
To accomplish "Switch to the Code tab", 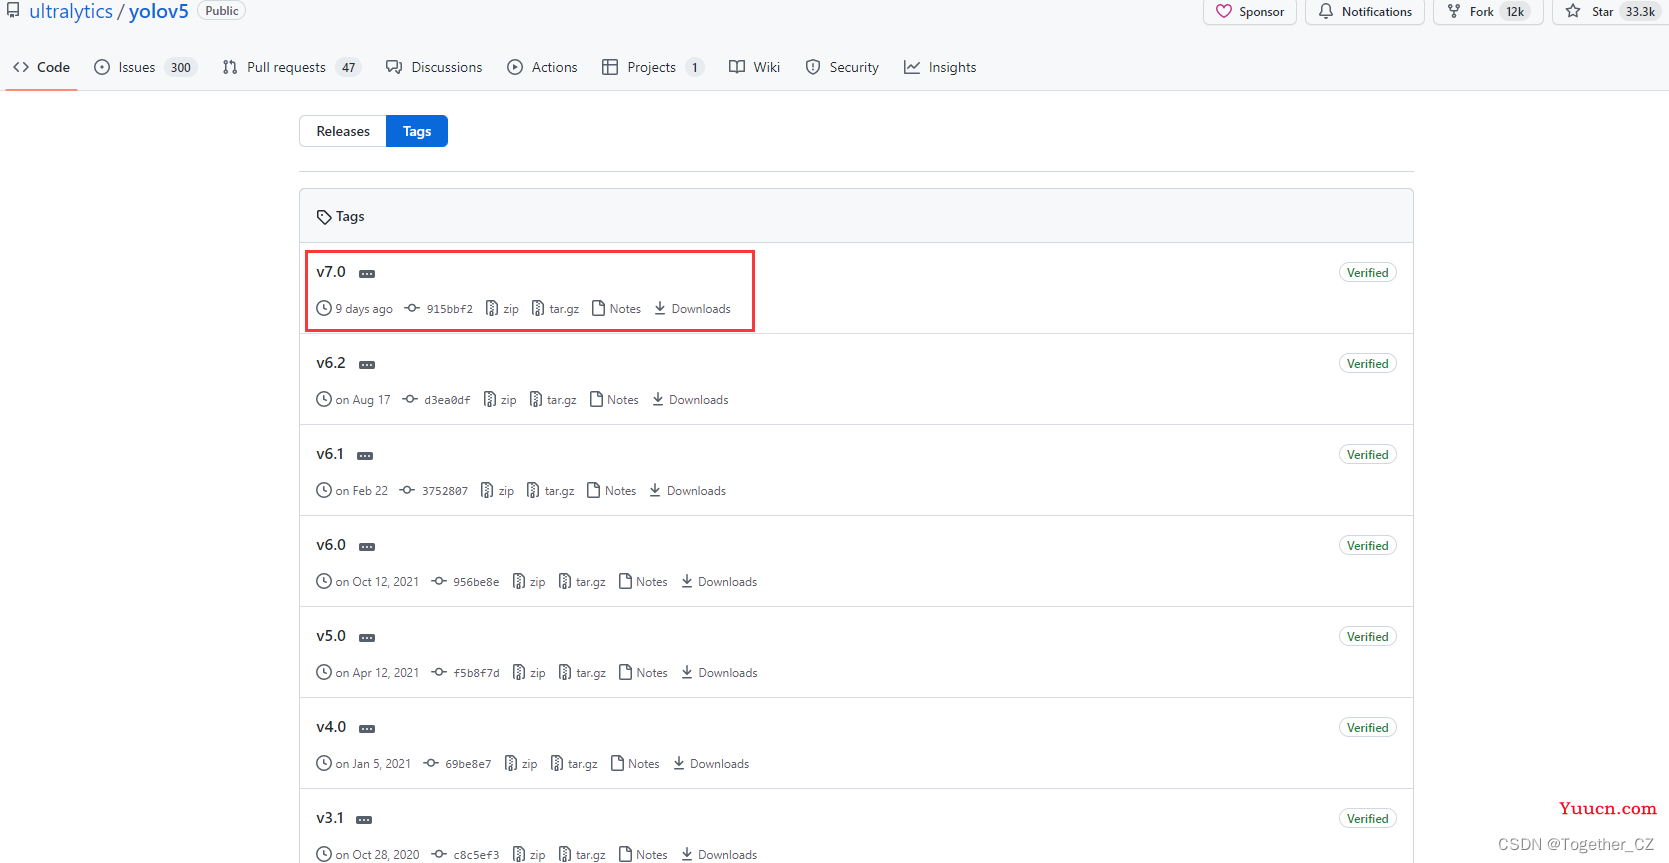I will [x=41, y=67].
